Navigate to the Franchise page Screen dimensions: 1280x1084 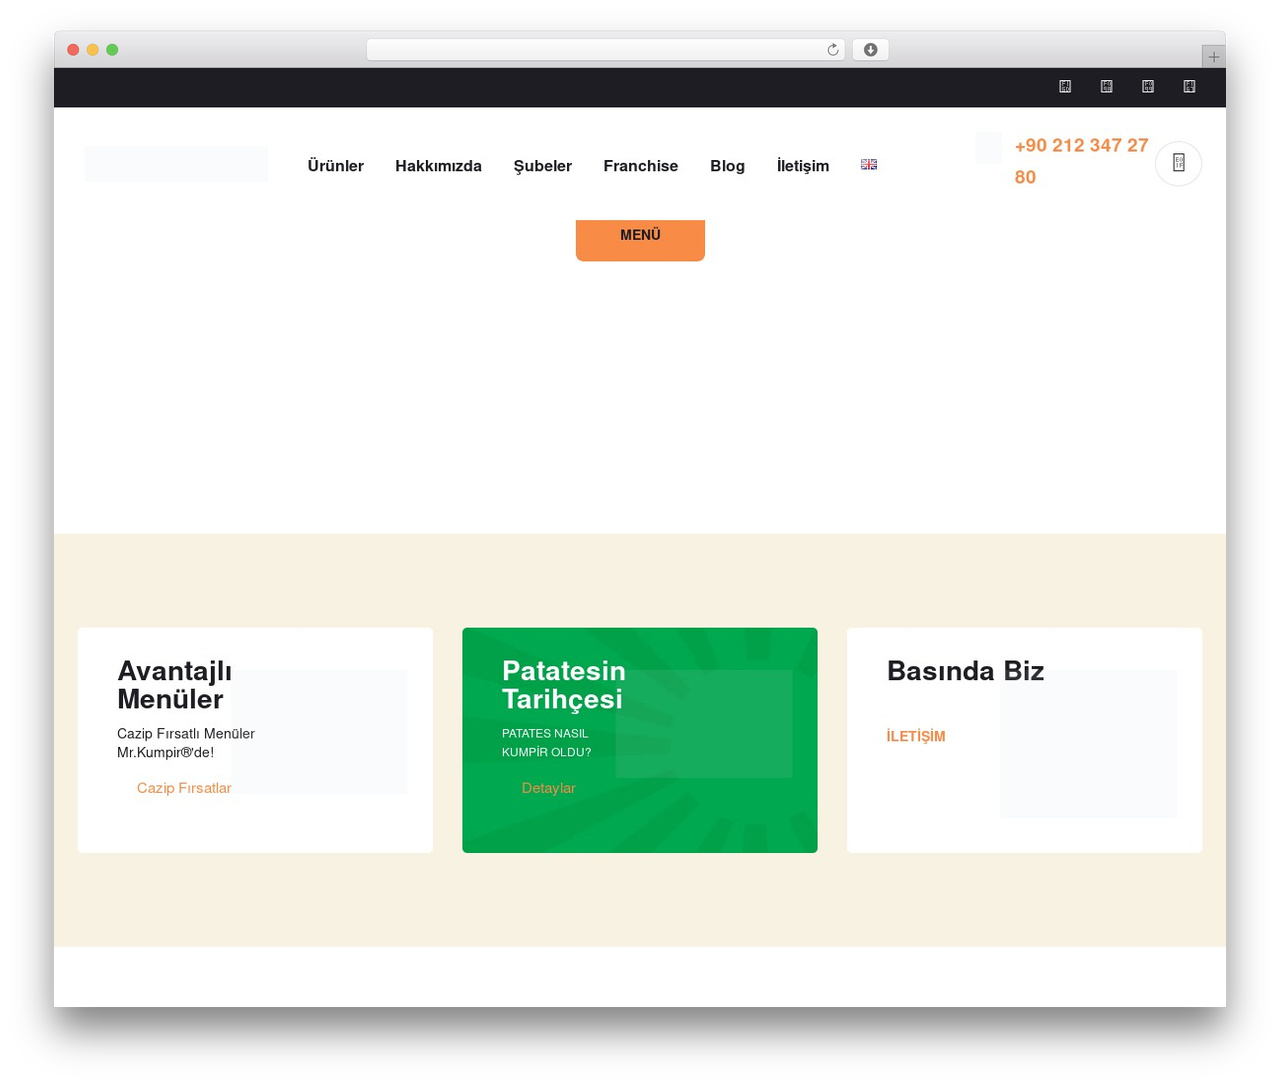click(641, 166)
